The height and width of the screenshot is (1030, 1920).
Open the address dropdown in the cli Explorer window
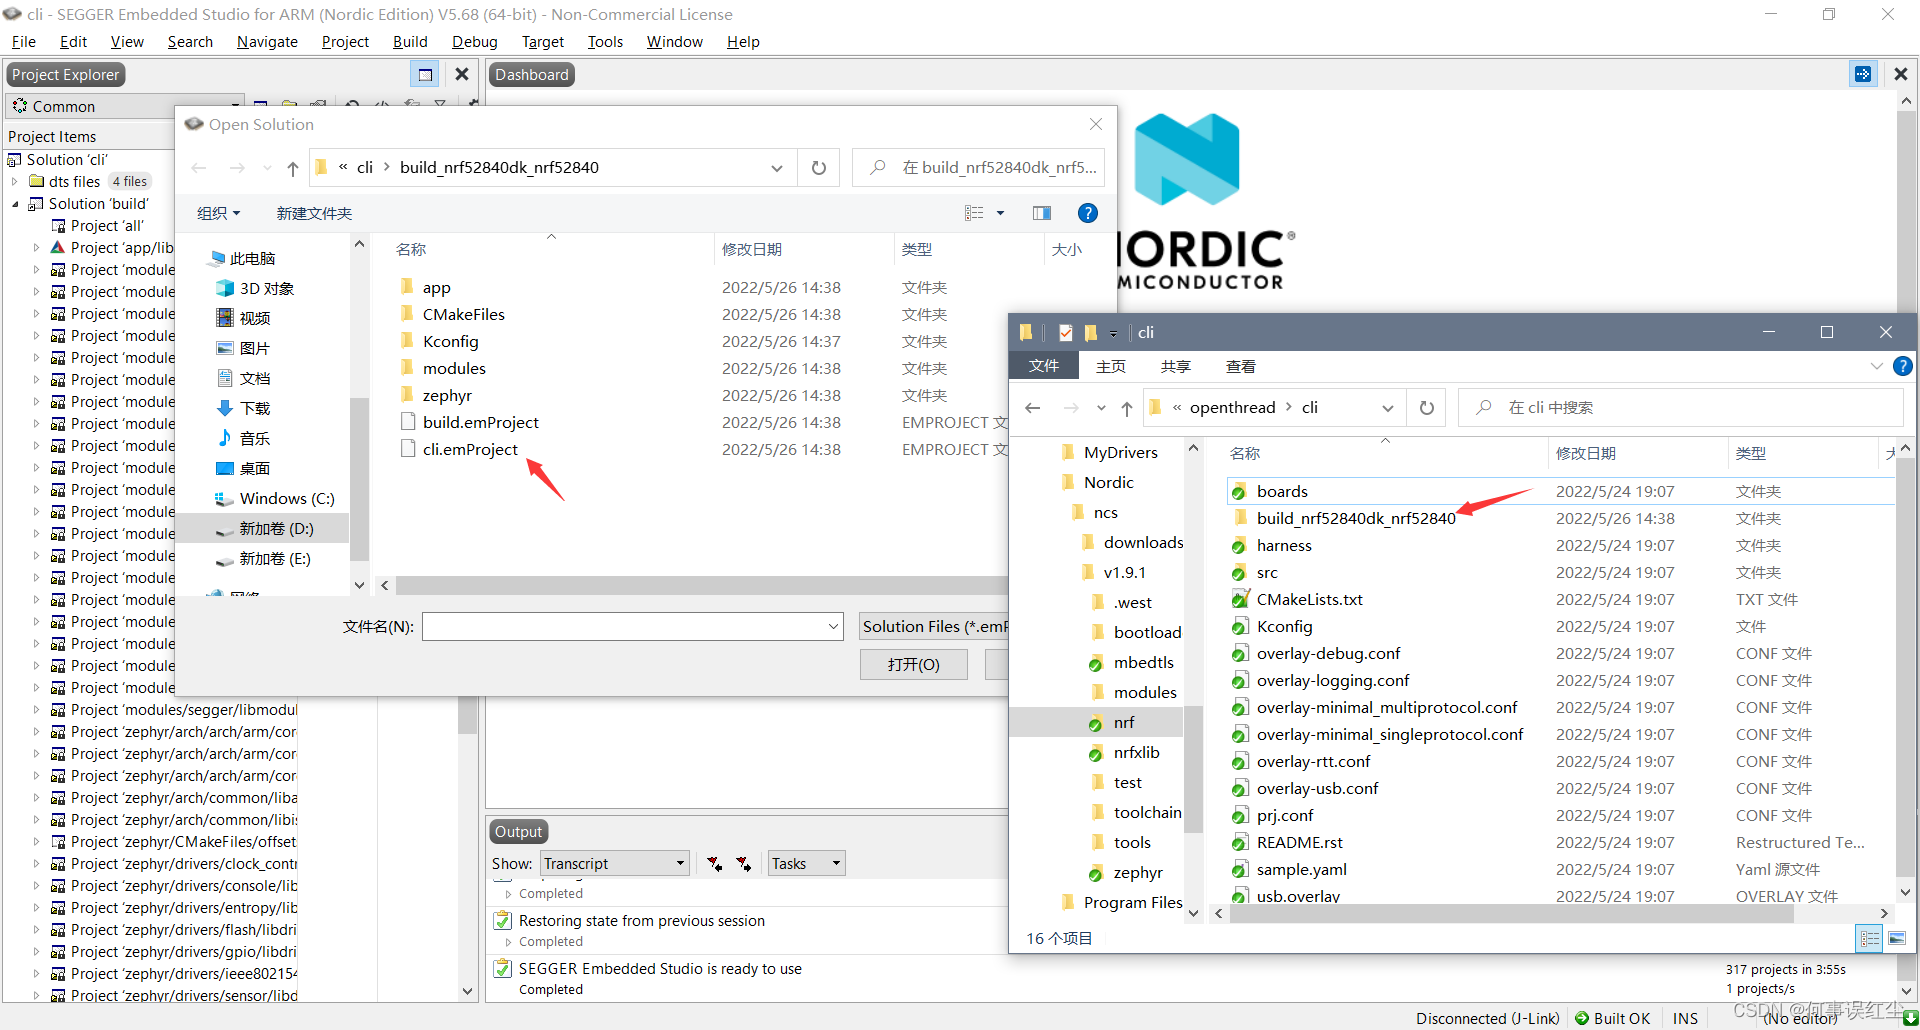click(1387, 407)
